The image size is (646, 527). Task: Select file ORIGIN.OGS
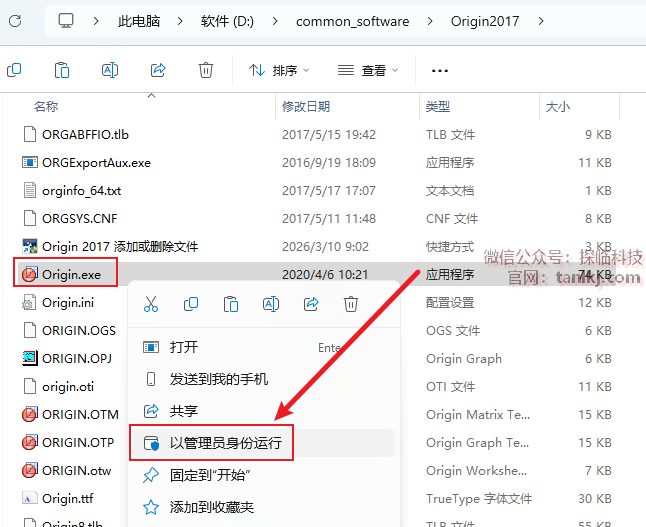(79, 330)
